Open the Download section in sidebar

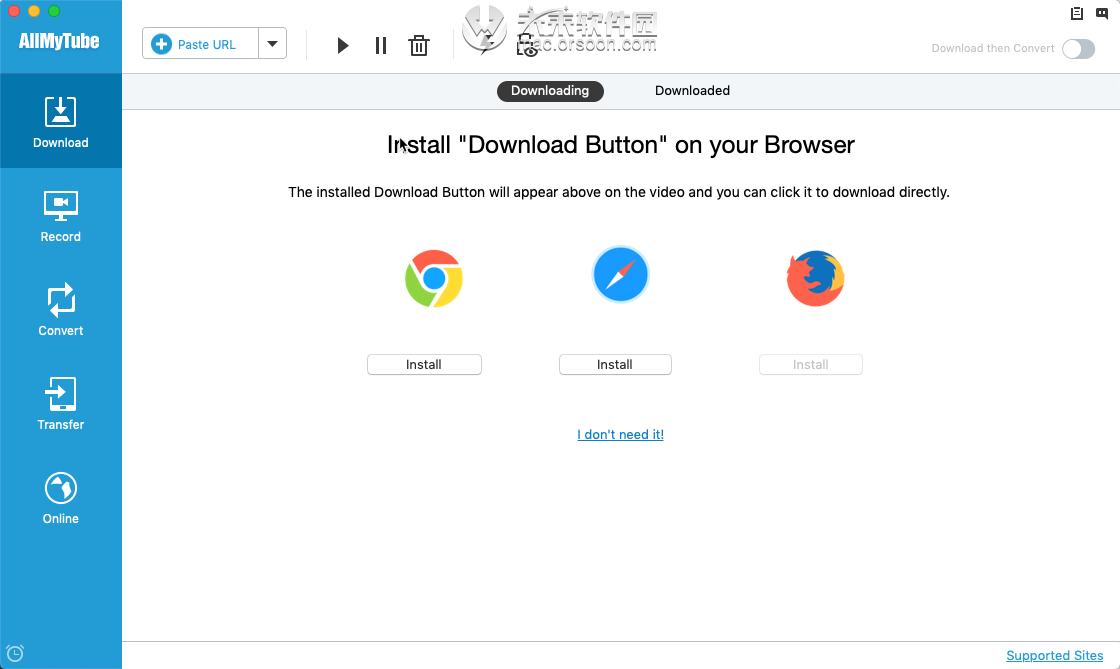61,121
